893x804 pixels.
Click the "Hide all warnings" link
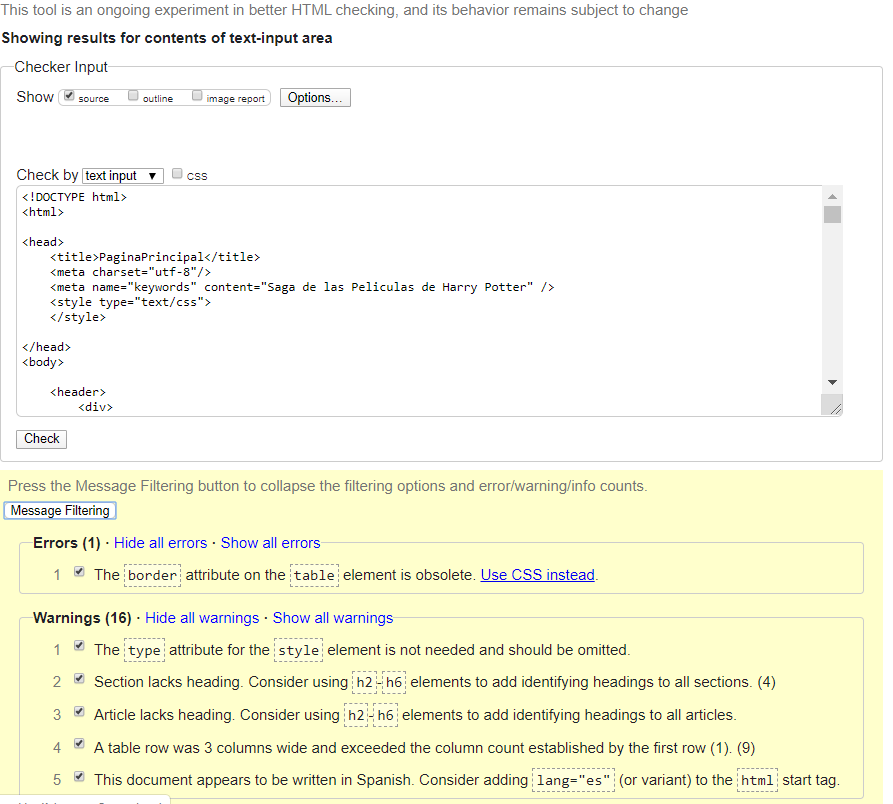pyautogui.click(x=201, y=618)
